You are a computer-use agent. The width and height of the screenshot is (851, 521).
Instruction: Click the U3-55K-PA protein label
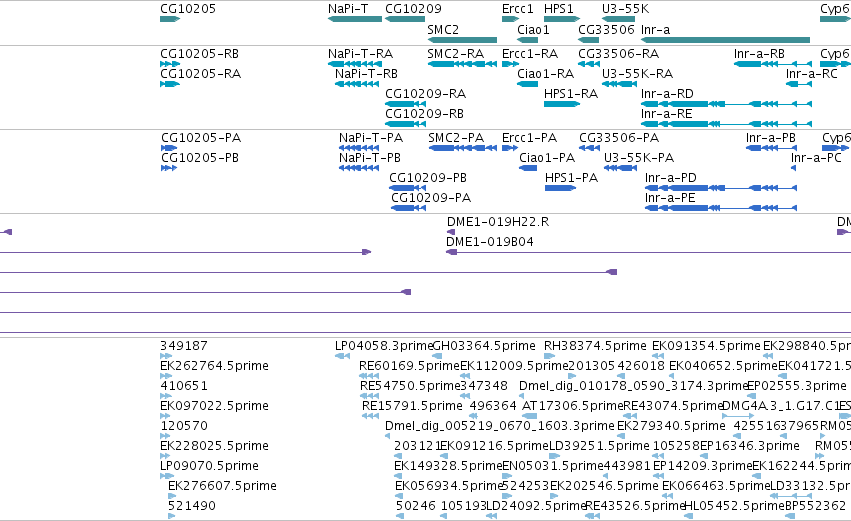pyautogui.click(x=639, y=157)
